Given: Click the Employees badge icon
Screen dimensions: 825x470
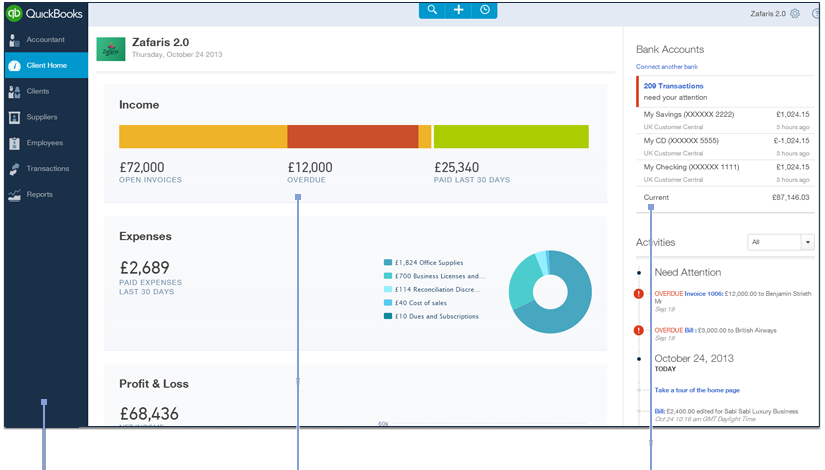Looking at the screenshot, I should click(15, 143).
